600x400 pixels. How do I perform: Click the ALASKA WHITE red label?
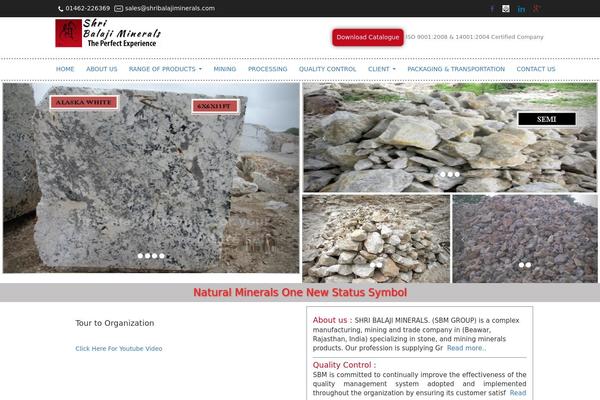[x=84, y=102]
